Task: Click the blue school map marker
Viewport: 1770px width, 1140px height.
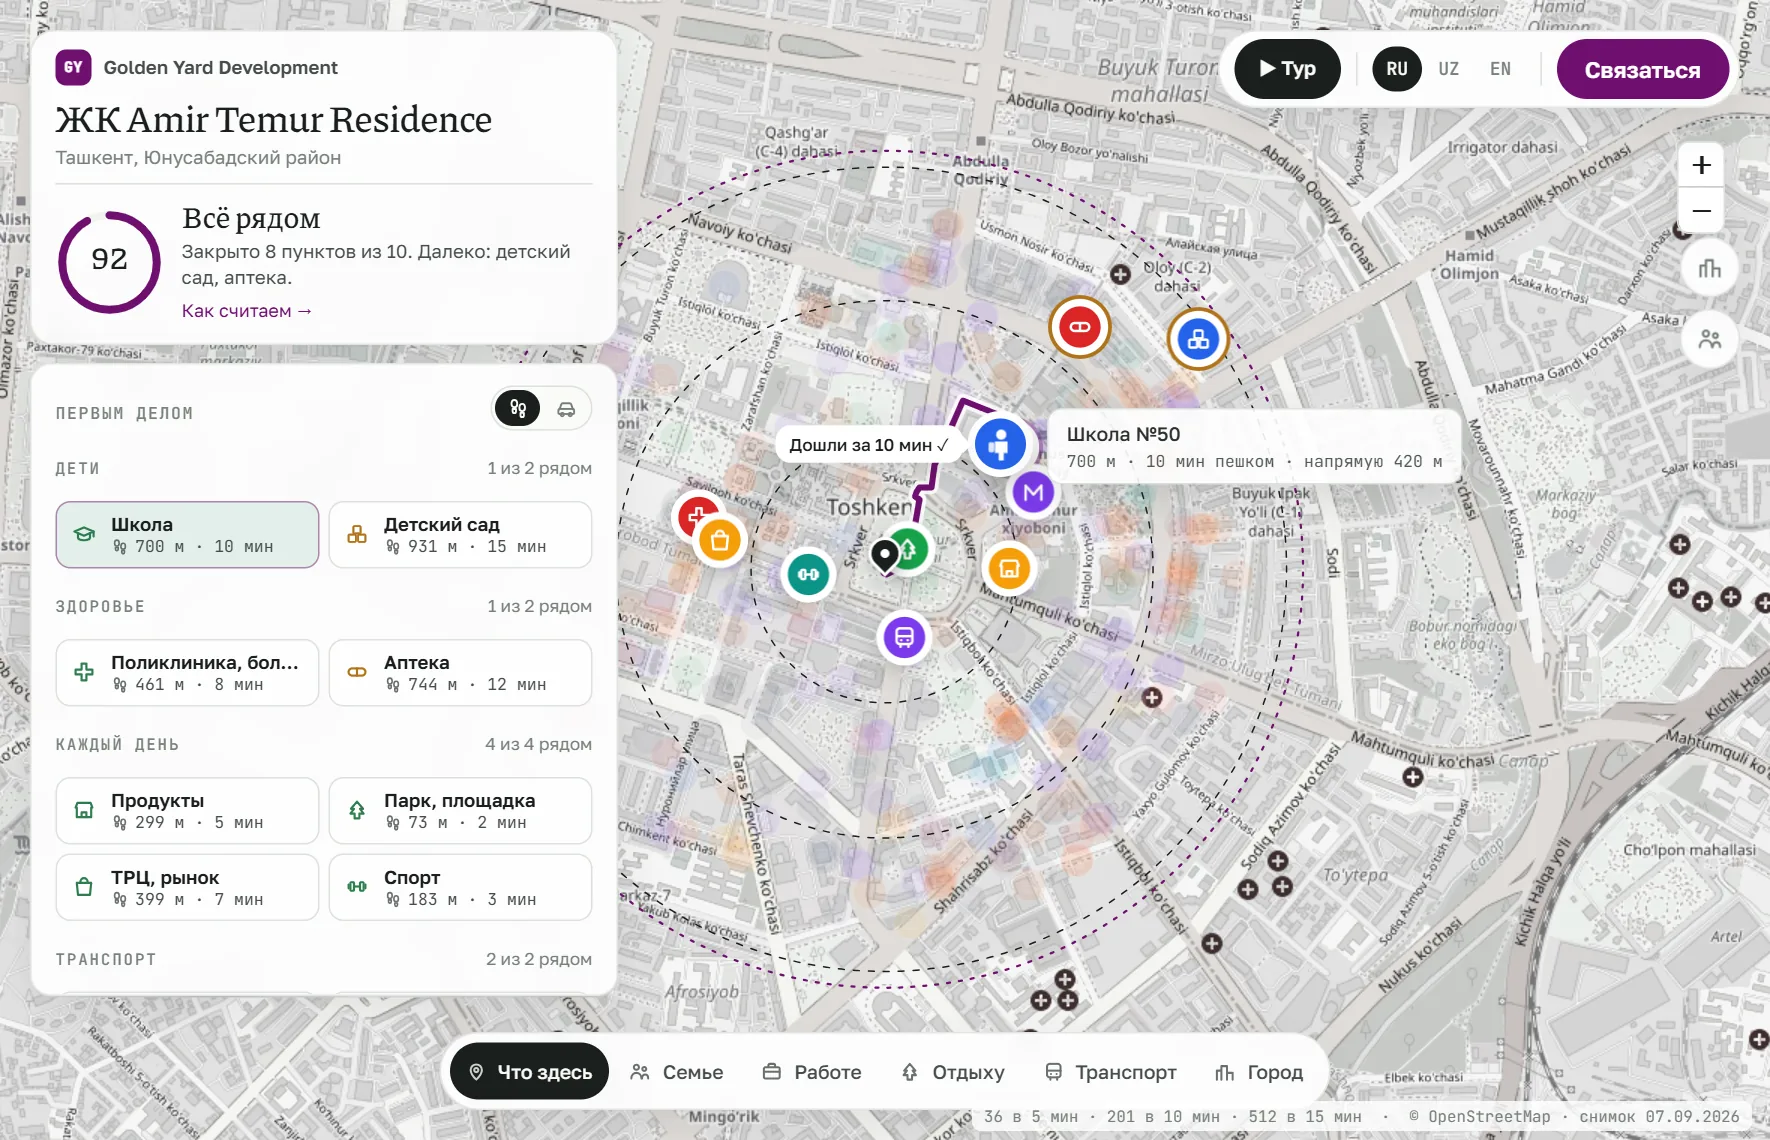Action: tap(999, 443)
